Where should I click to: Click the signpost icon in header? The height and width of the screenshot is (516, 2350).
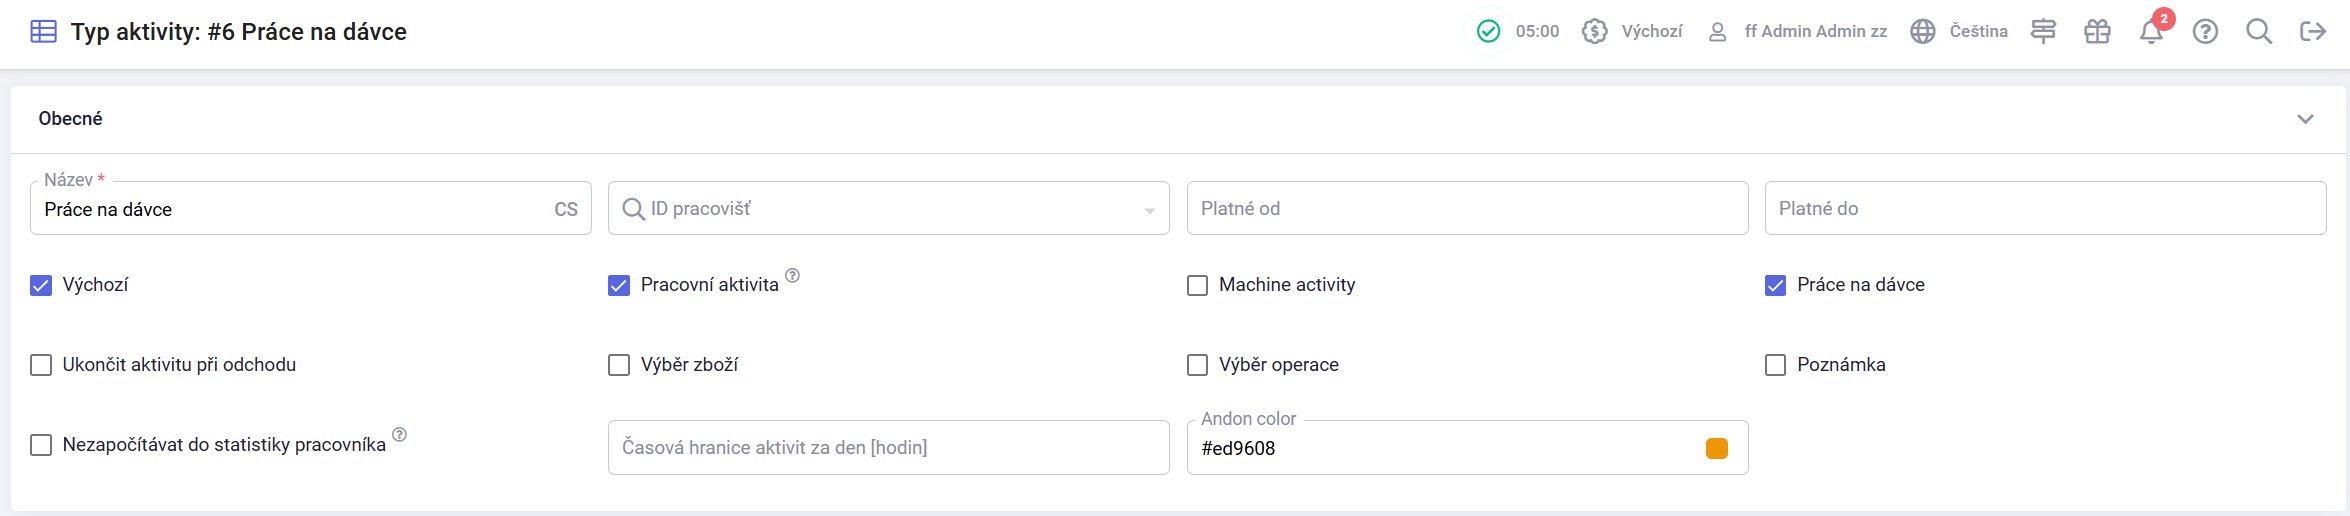pos(2043,32)
